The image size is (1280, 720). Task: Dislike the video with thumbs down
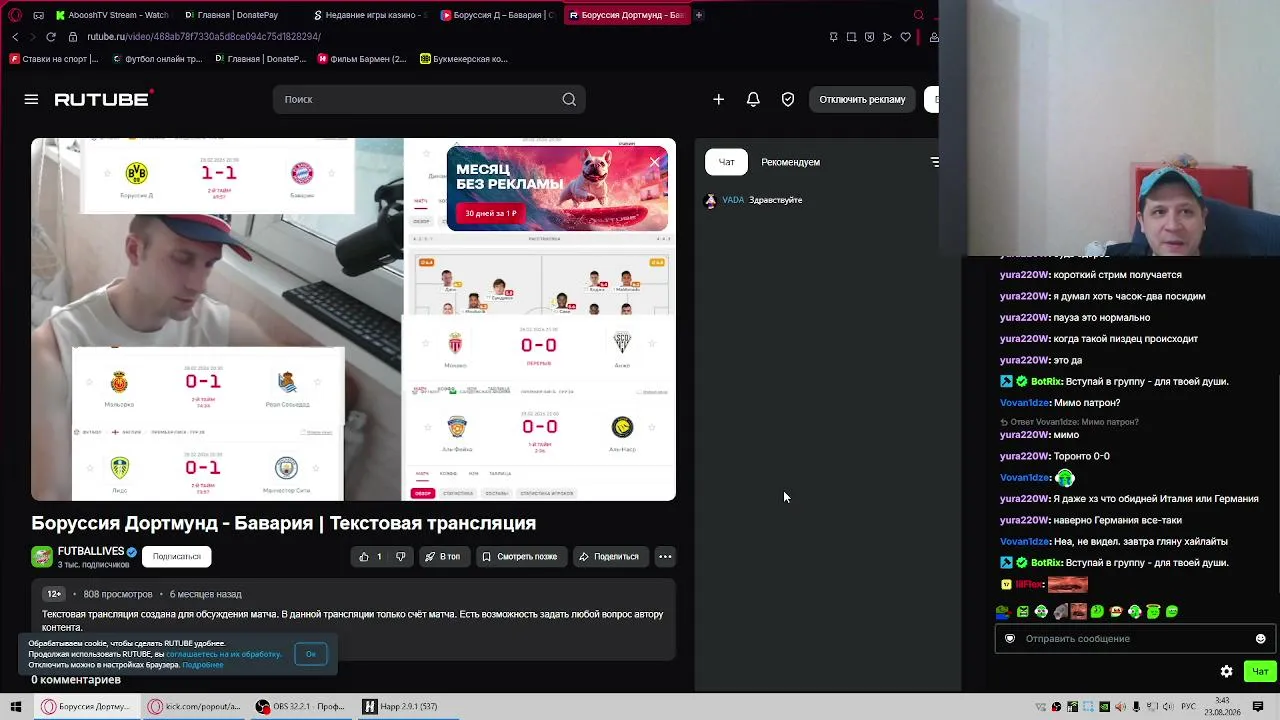pyautogui.click(x=400, y=557)
